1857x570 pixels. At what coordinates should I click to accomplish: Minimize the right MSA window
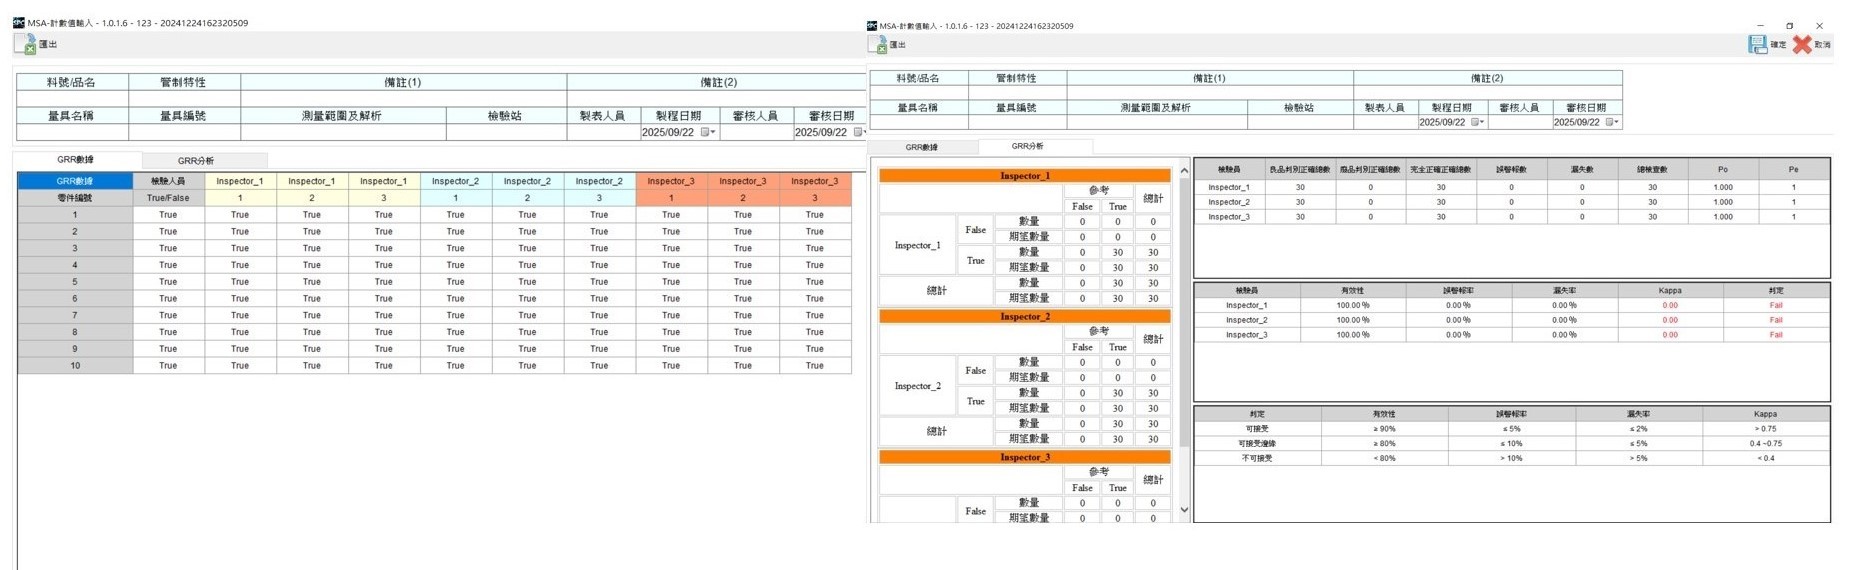pyautogui.click(x=1760, y=26)
